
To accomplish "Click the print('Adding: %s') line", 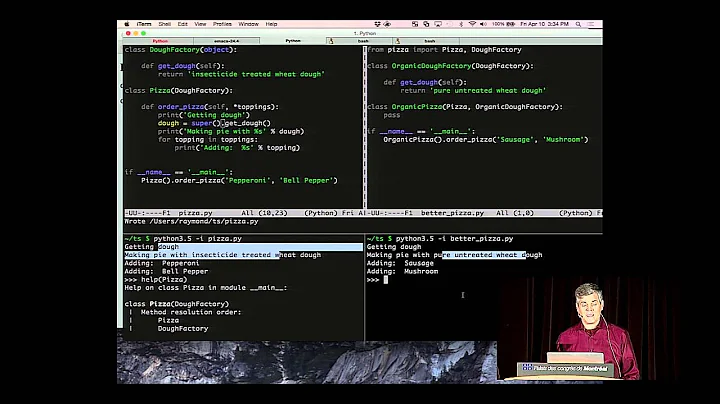I will point(237,148).
